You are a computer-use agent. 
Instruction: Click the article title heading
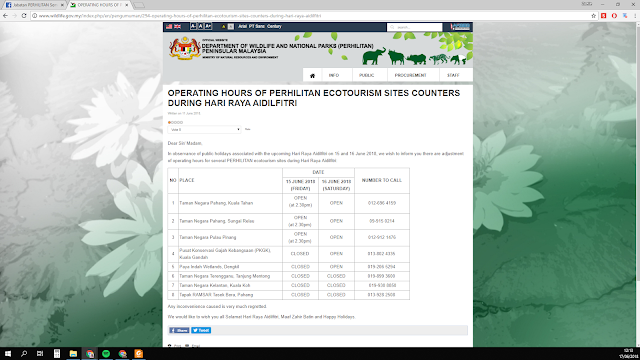click(x=314, y=98)
